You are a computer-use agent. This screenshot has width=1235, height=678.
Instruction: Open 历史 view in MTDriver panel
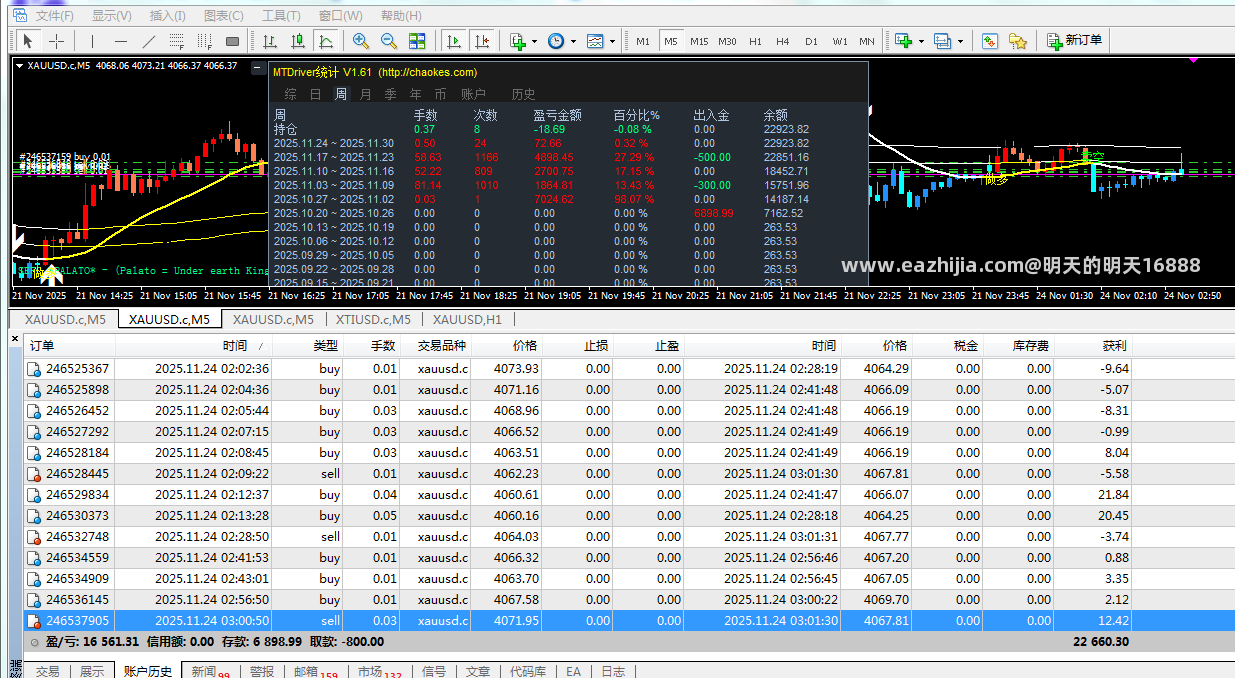[523, 94]
